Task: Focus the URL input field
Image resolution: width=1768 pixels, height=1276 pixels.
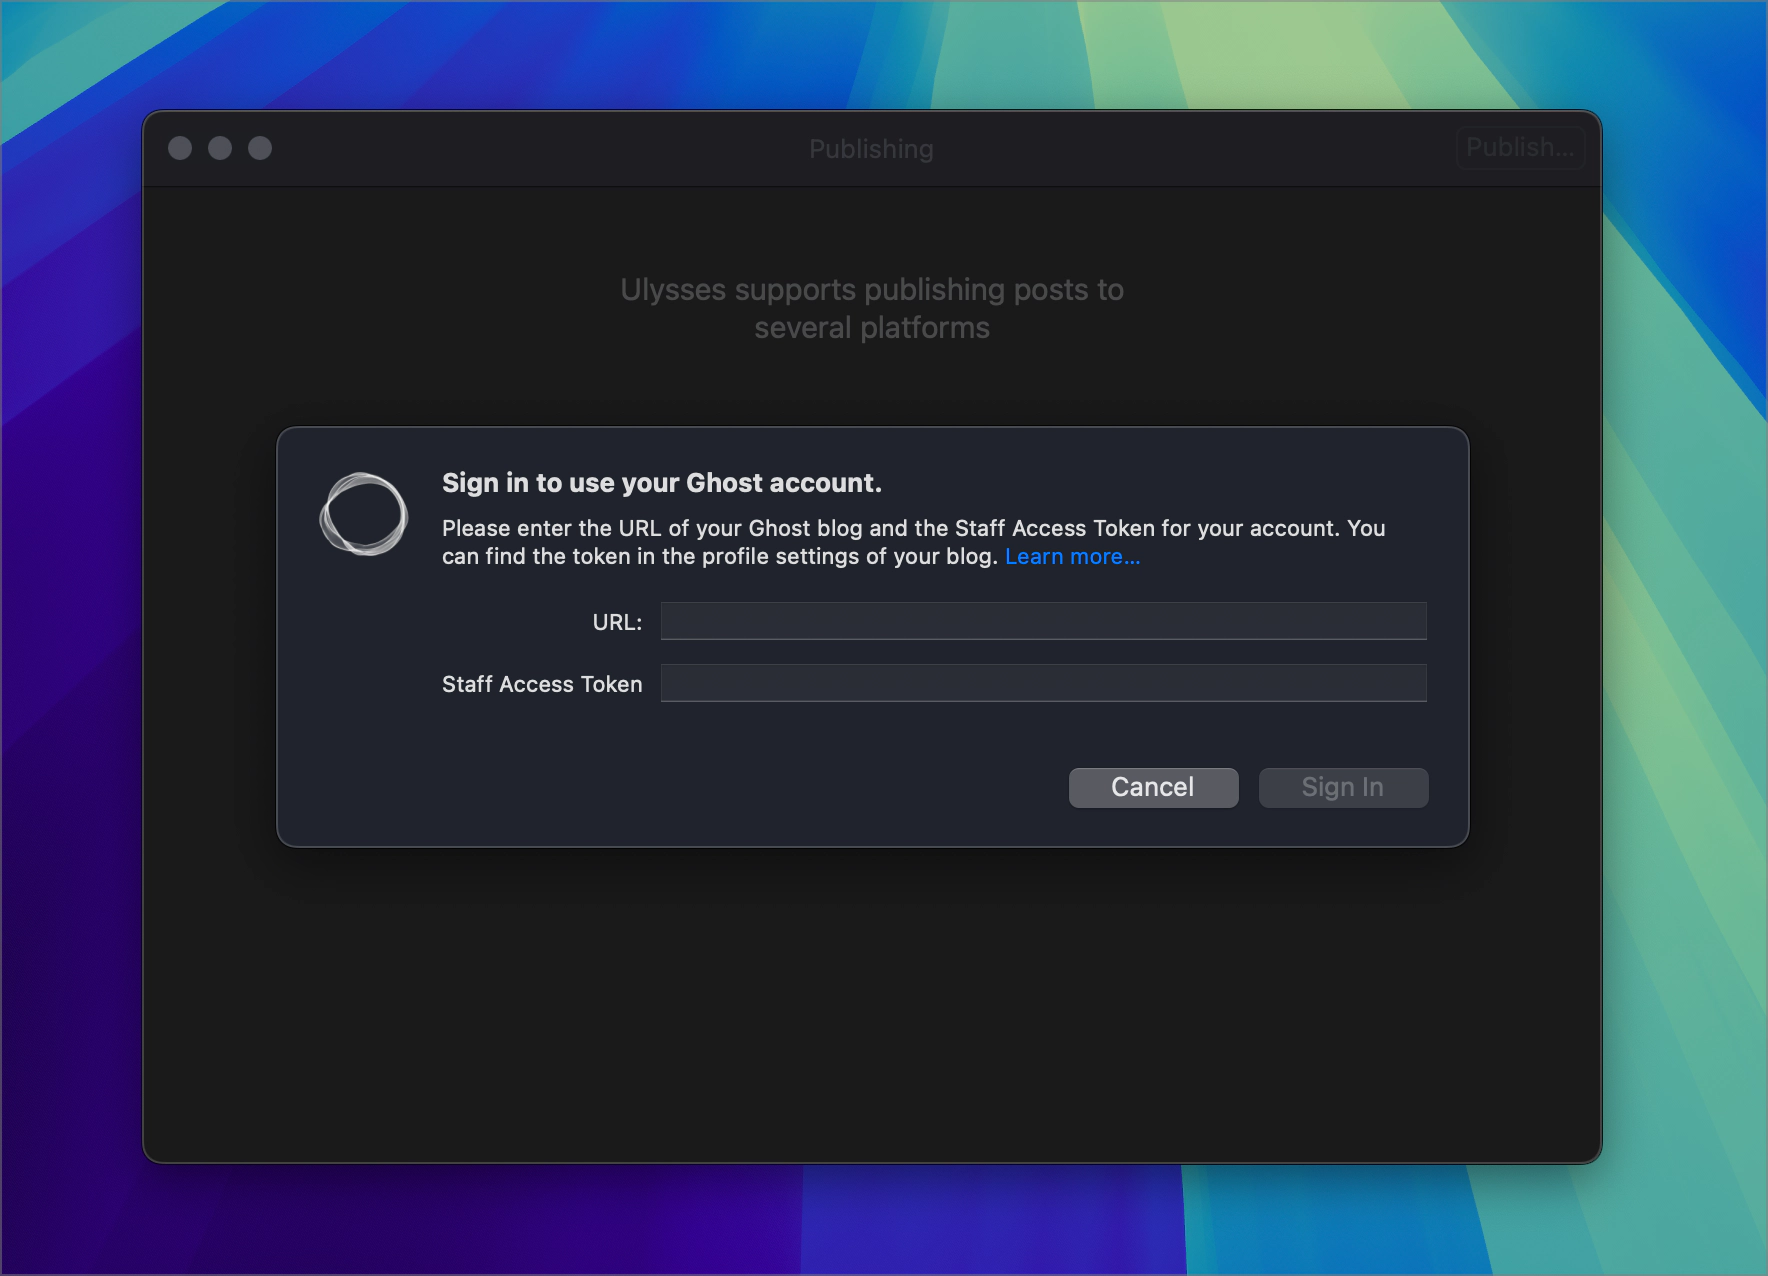Action: 1043,621
